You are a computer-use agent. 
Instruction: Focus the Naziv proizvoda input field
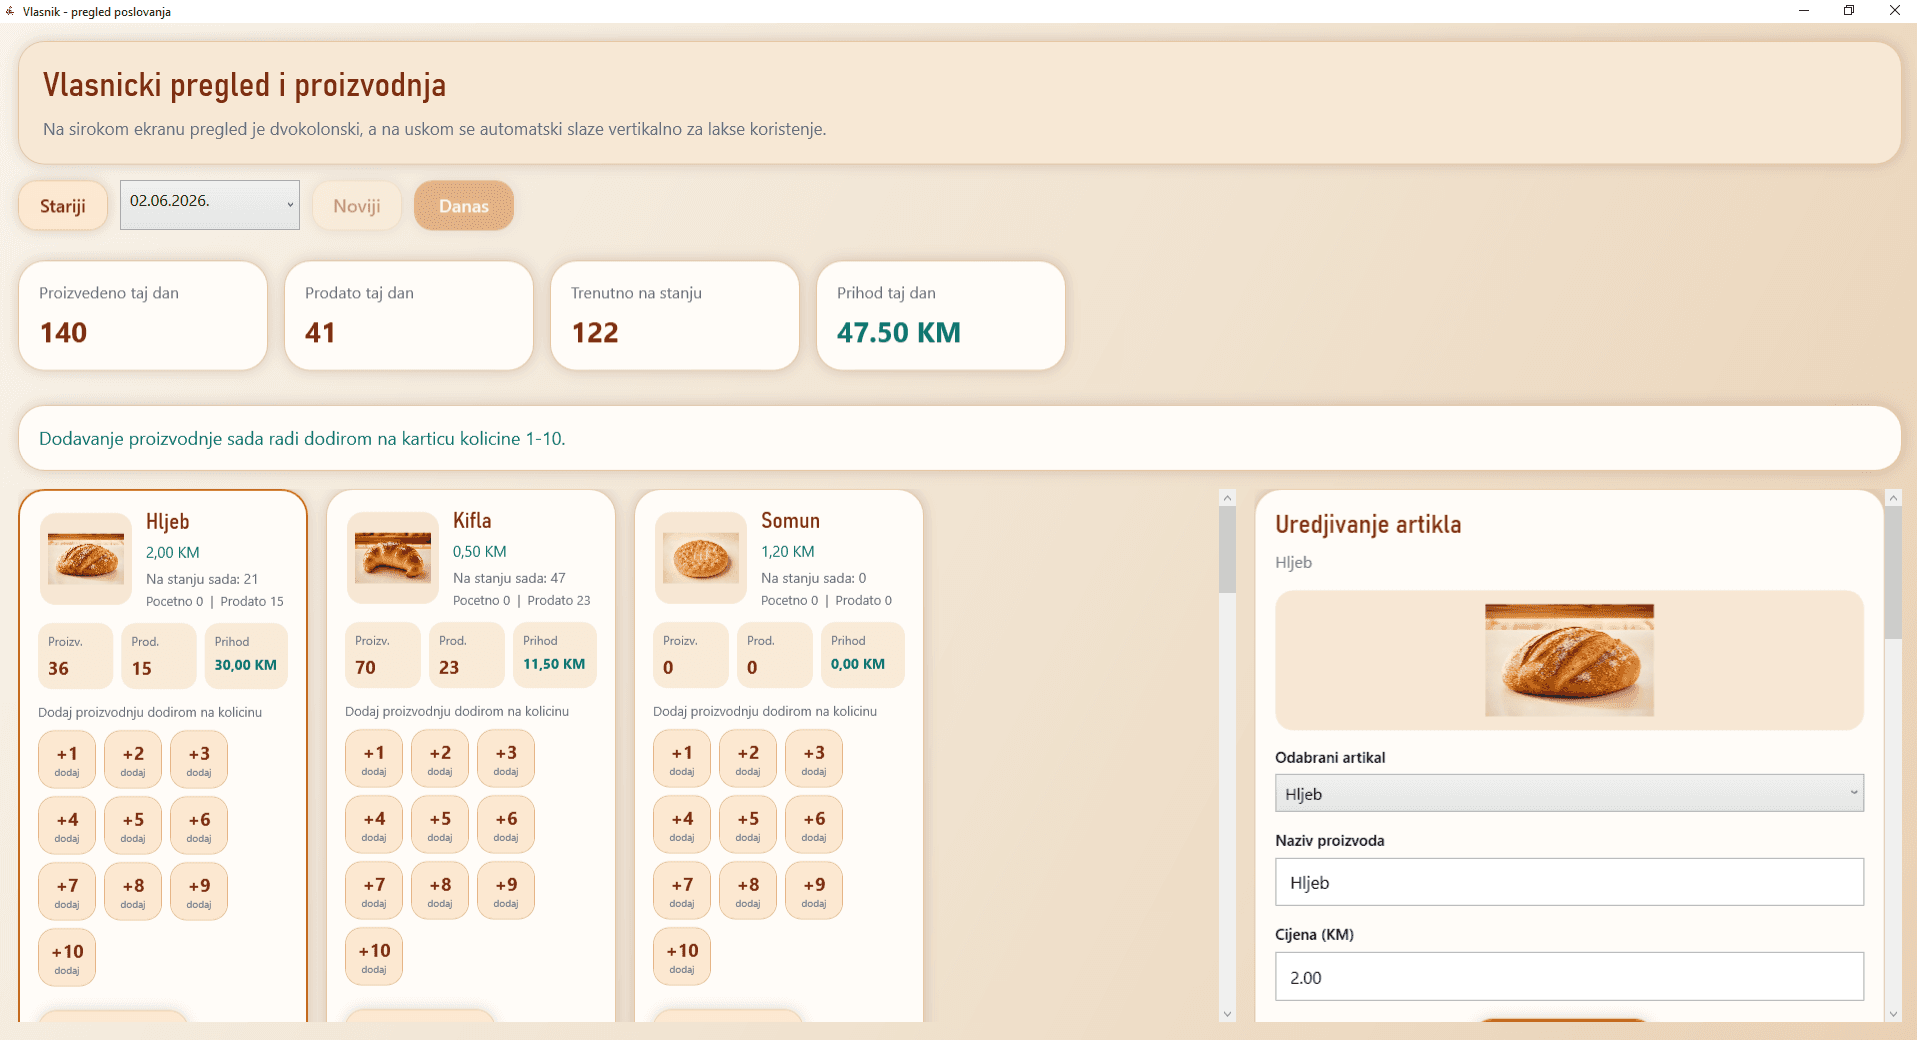pyautogui.click(x=1569, y=883)
